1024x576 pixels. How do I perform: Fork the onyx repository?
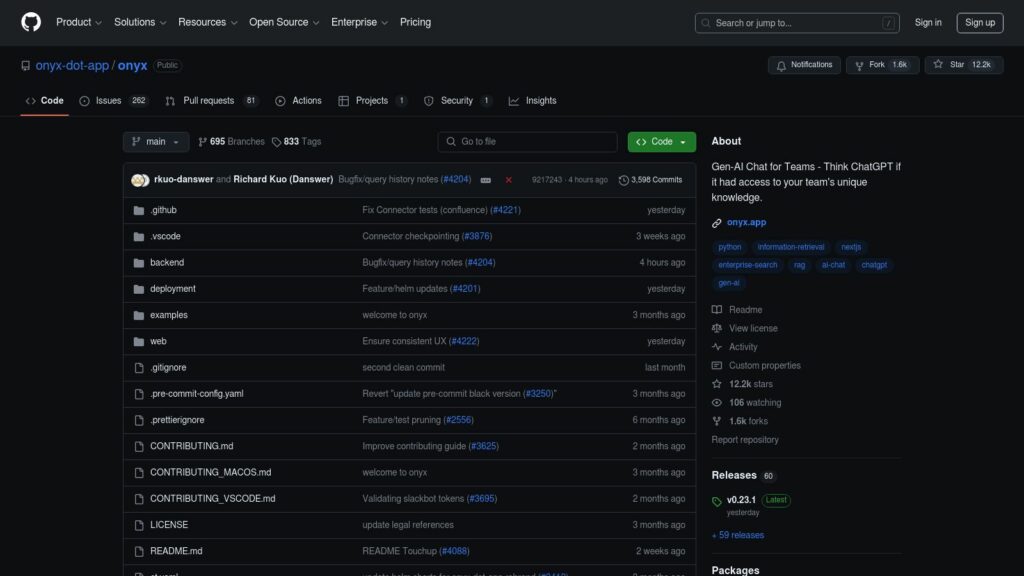coord(882,65)
